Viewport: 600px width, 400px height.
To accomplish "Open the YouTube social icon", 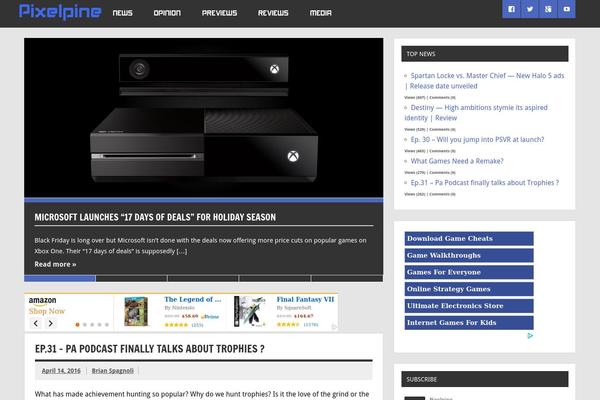I will [567, 9].
